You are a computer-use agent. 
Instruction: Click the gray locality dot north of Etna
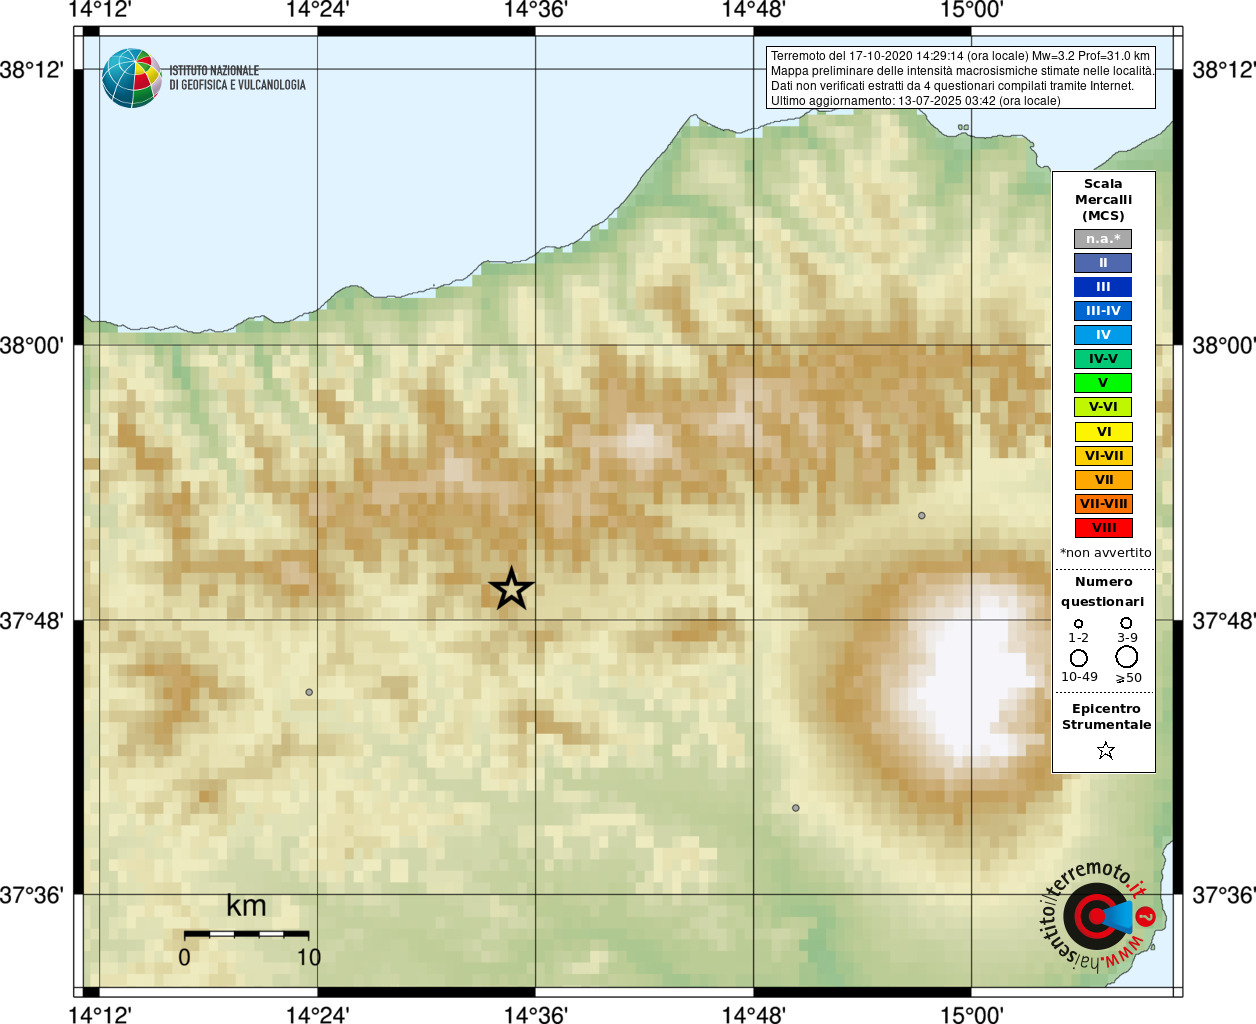point(922,516)
